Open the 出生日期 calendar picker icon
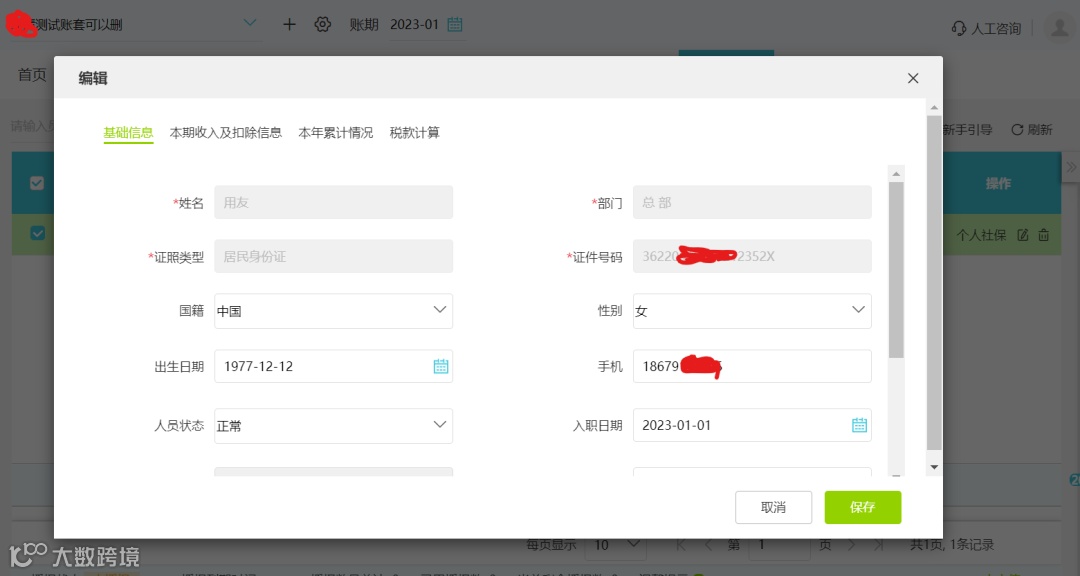This screenshot has height=576, width=1080. click(441, 366)
